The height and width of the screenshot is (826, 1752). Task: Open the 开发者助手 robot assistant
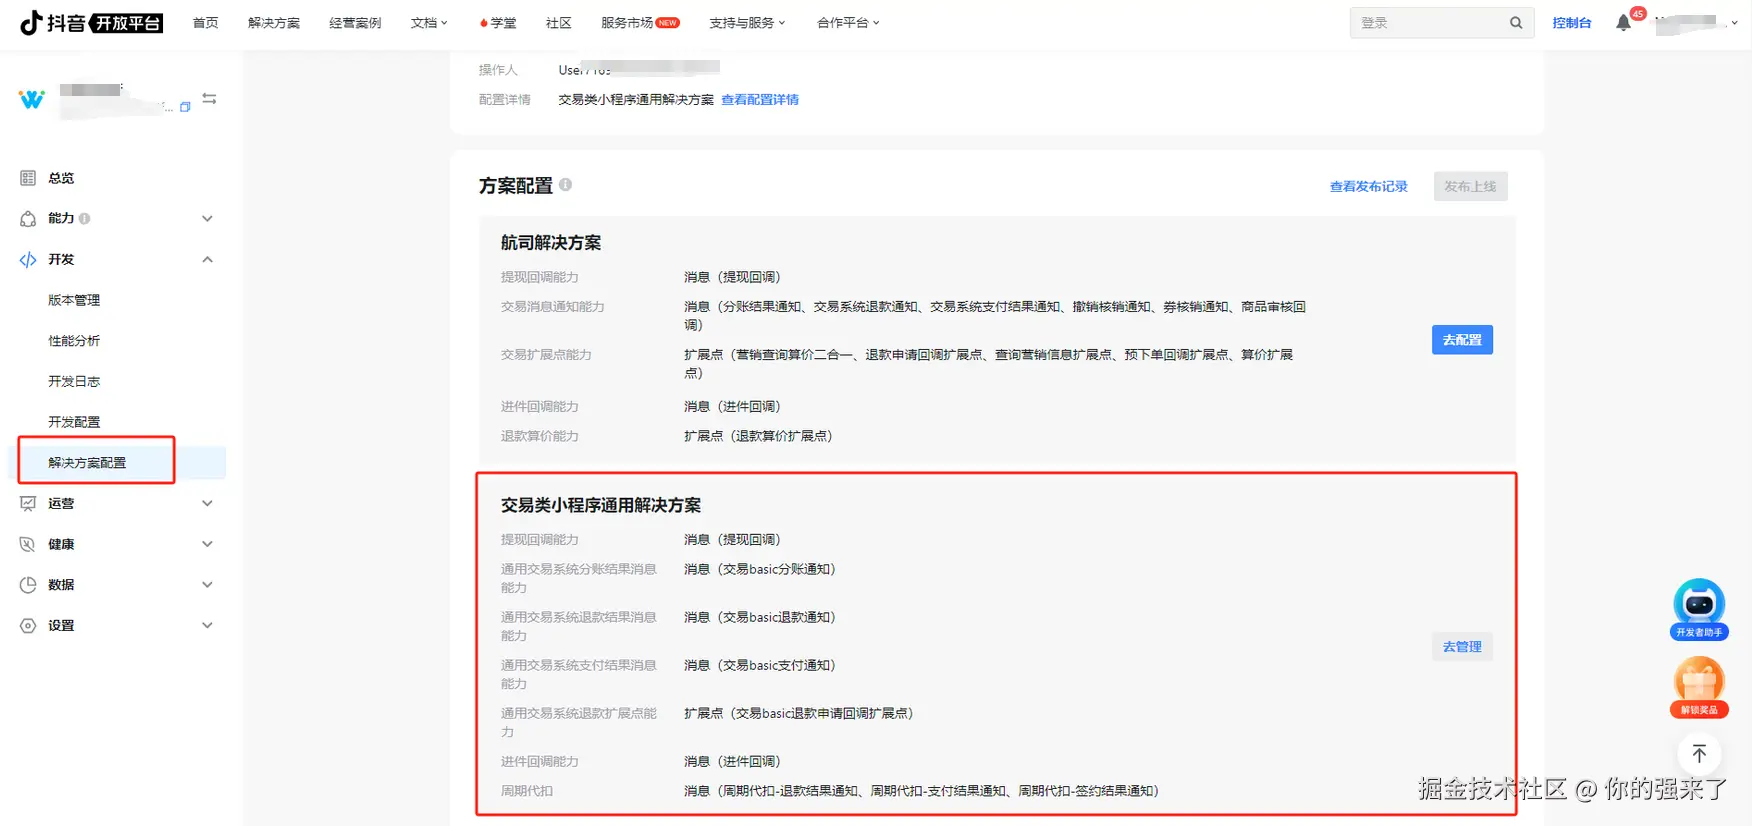coord(1699,608)
